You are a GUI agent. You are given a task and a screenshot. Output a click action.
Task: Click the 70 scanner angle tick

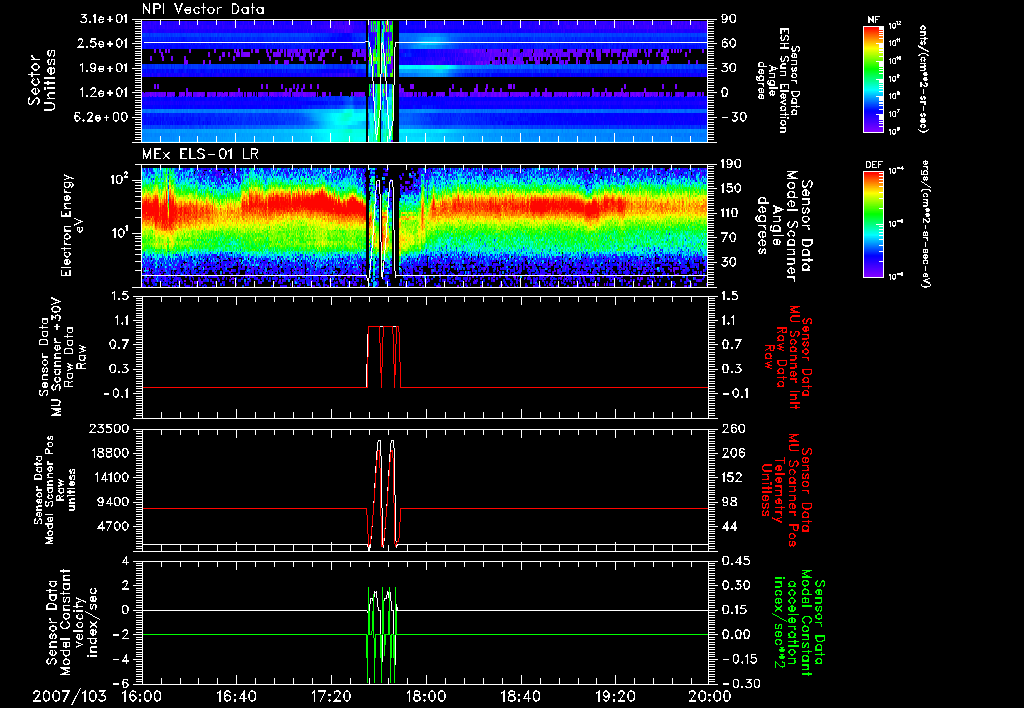[729, 237]
